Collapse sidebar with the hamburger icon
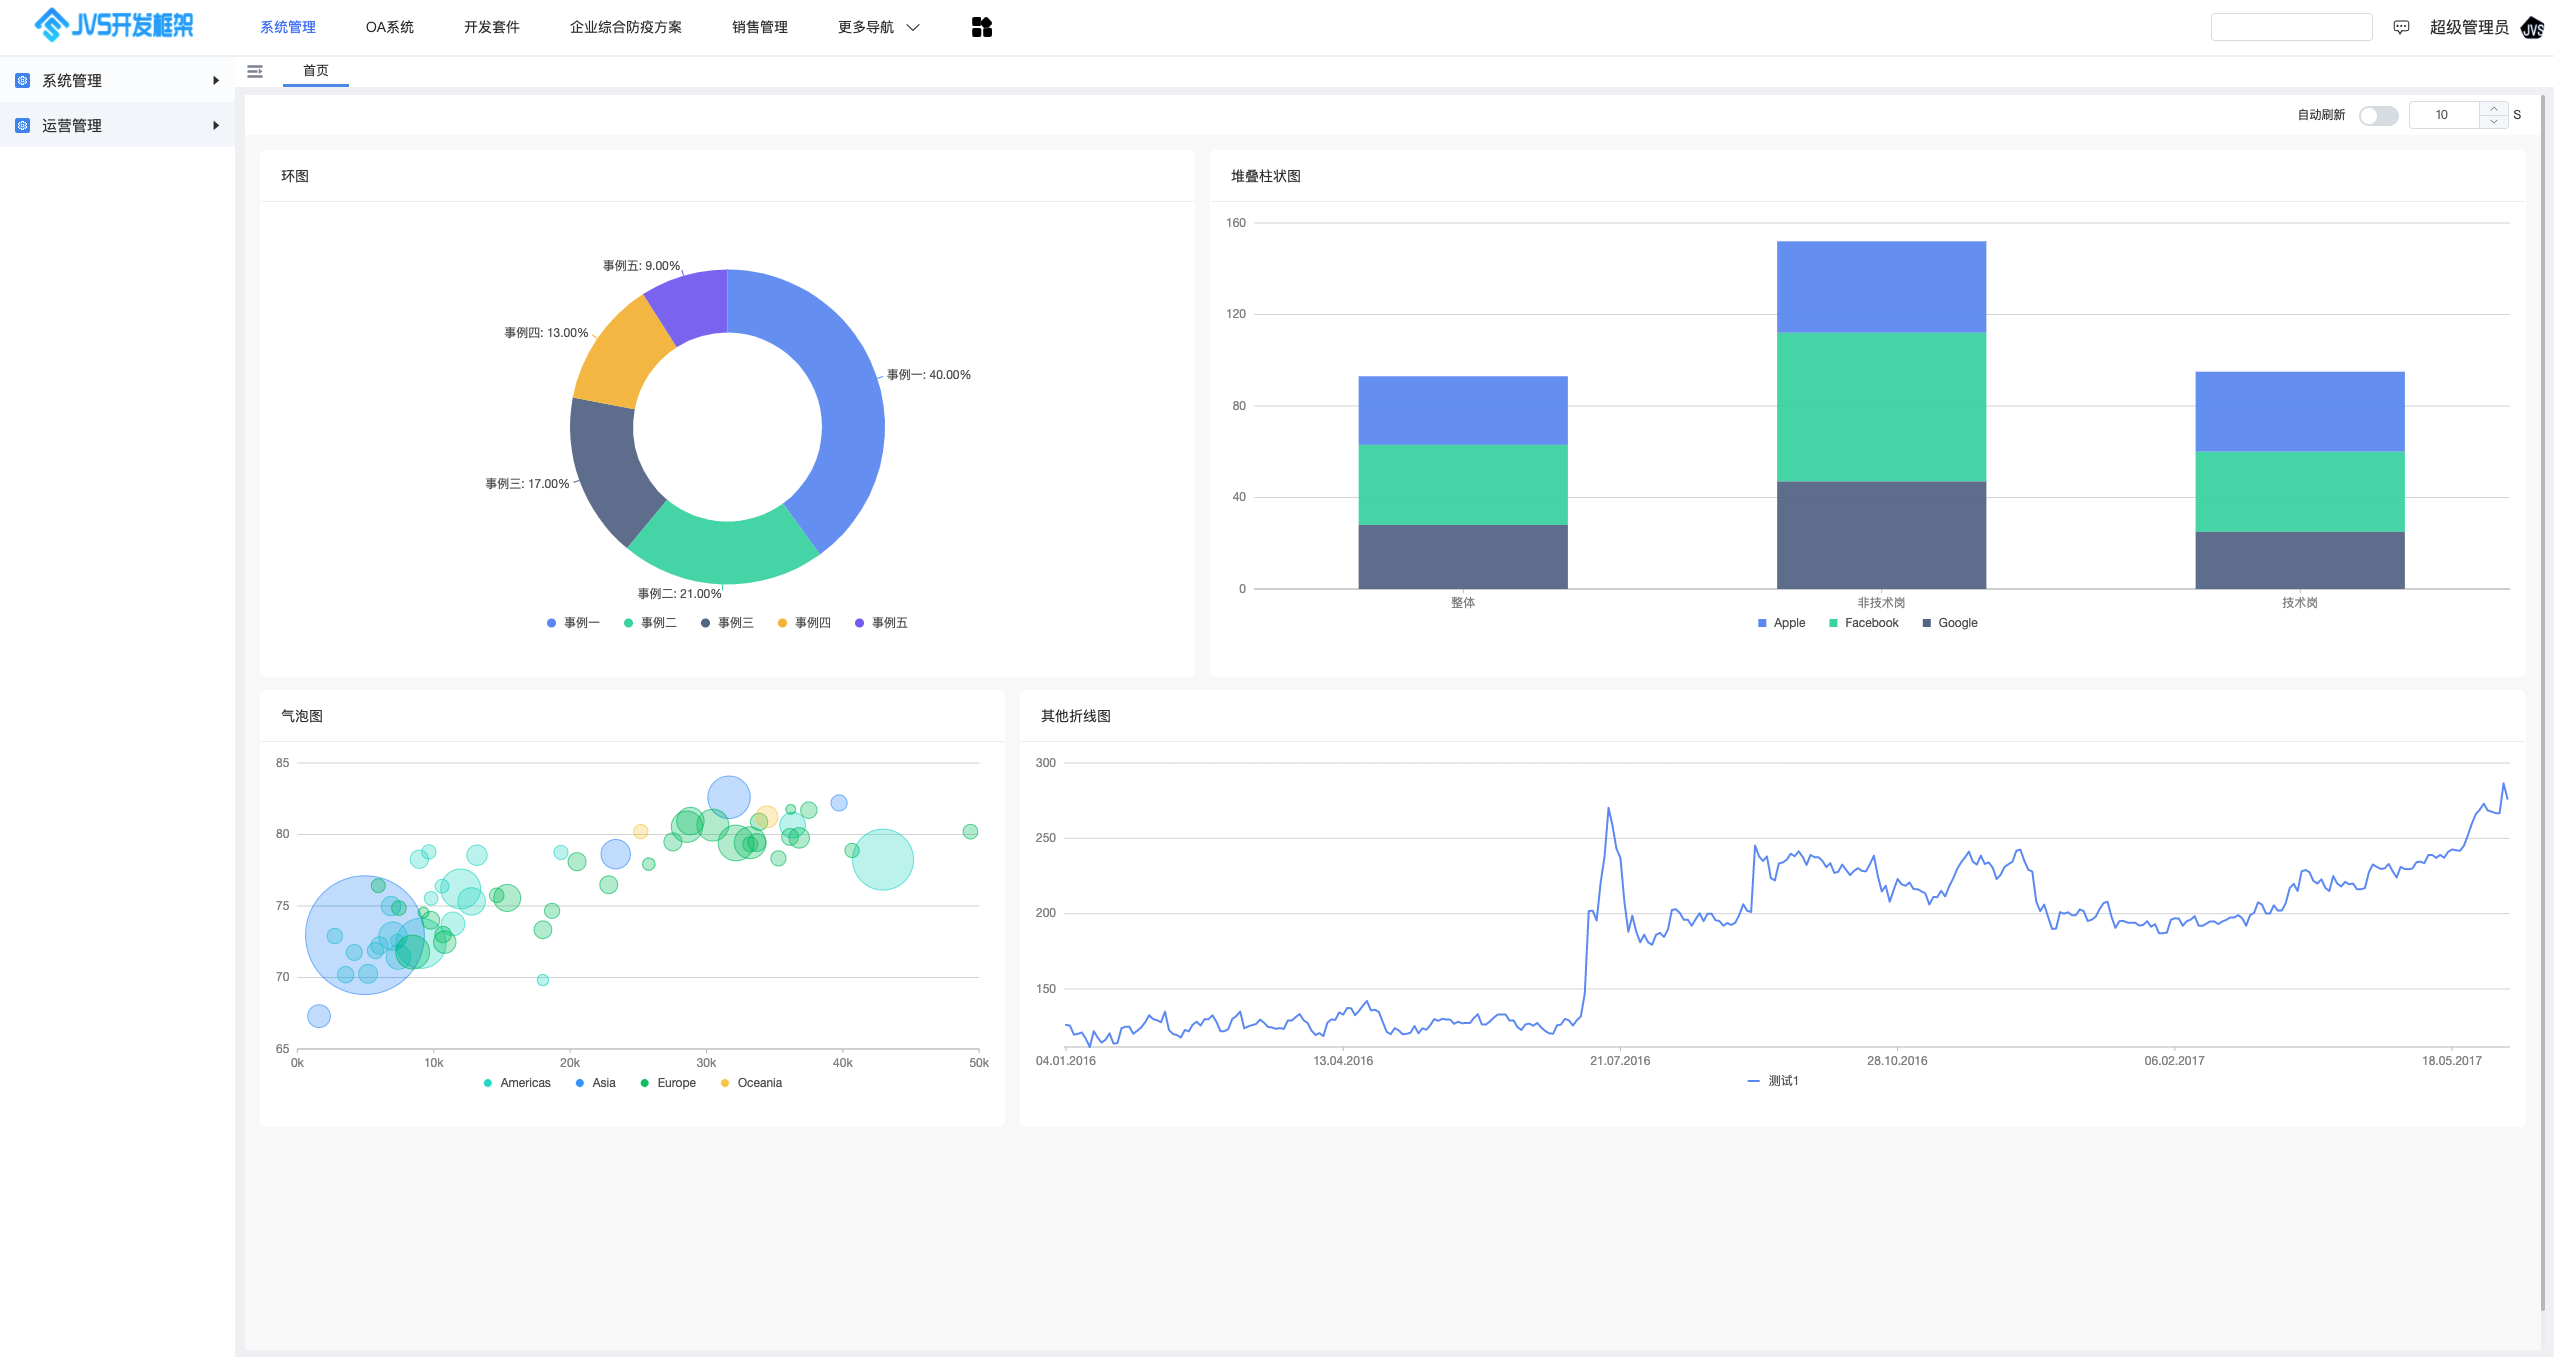This screenshot has width=2554, height=1357. 255,71
